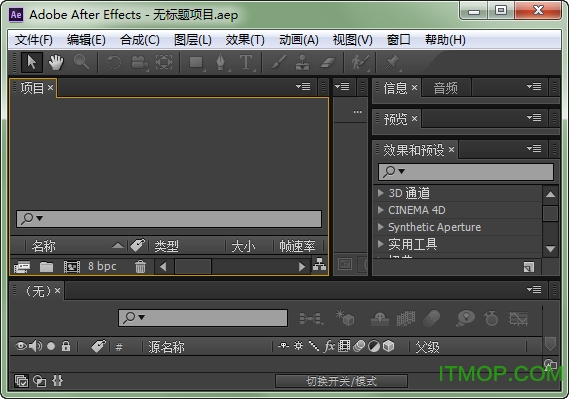Click the shy layers hide icon
Viewport: 569px width, 399px height.
[380, 318]
